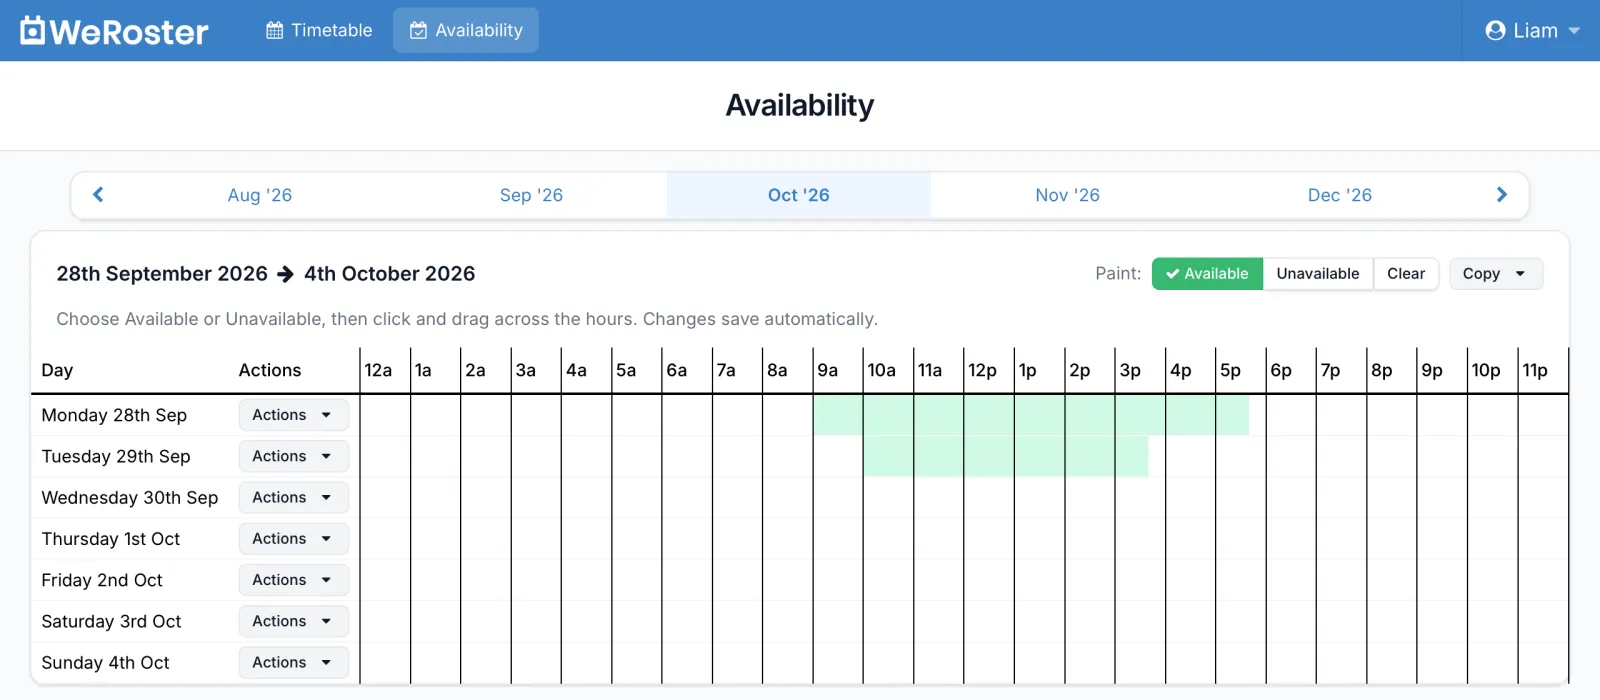1600x700 pixels.
Task: Click the '4th October 2026' end date
Action: pyautogui.click(x=390, y=274)
